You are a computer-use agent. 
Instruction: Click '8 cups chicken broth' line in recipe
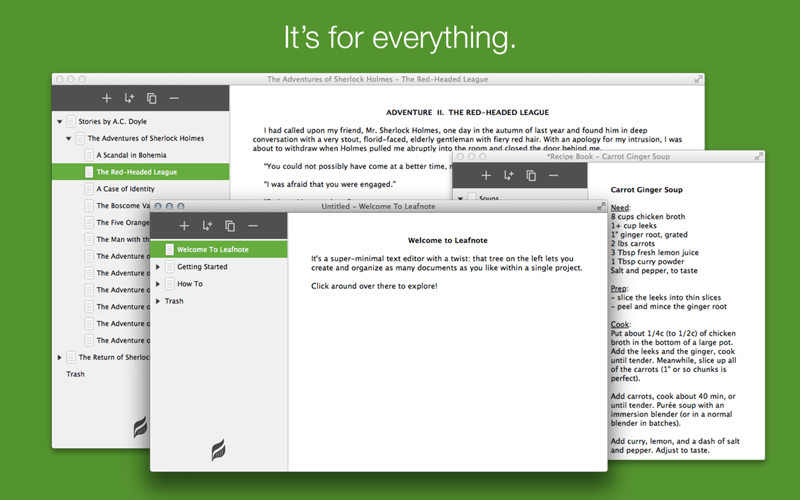pyautogui.click(x=648, y=216)
